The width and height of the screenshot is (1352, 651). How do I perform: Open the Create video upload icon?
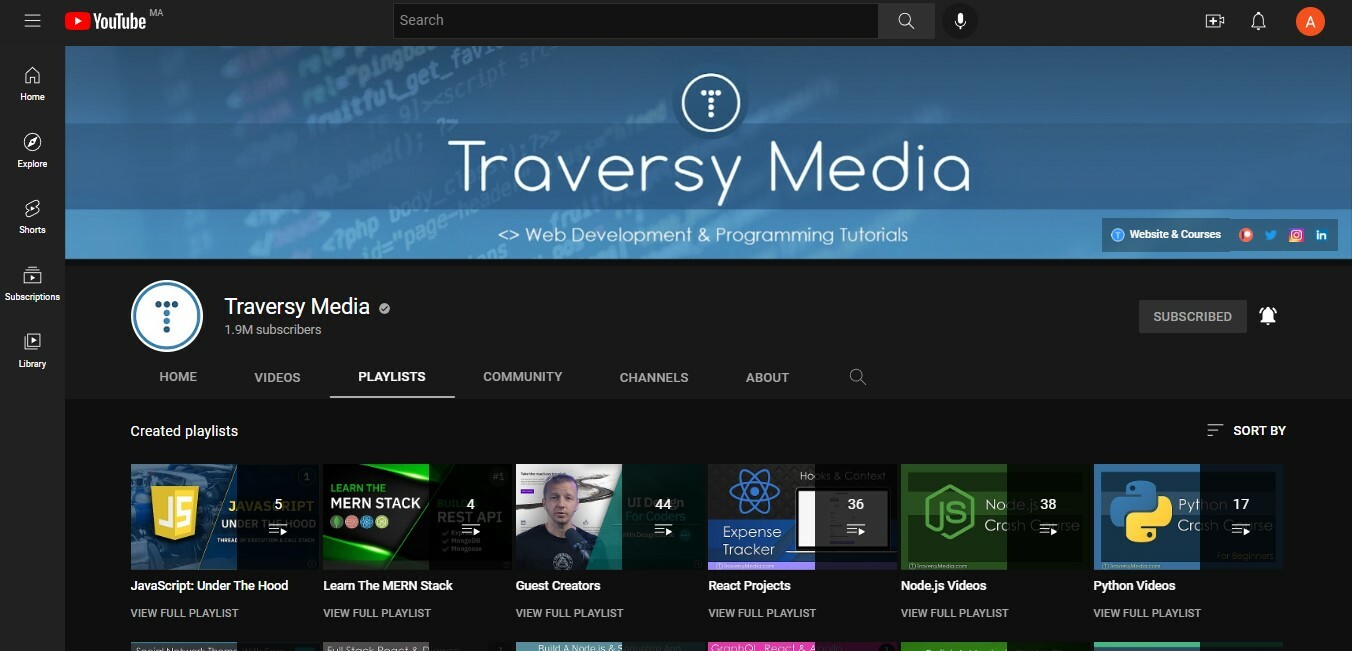pos(1214,20)
